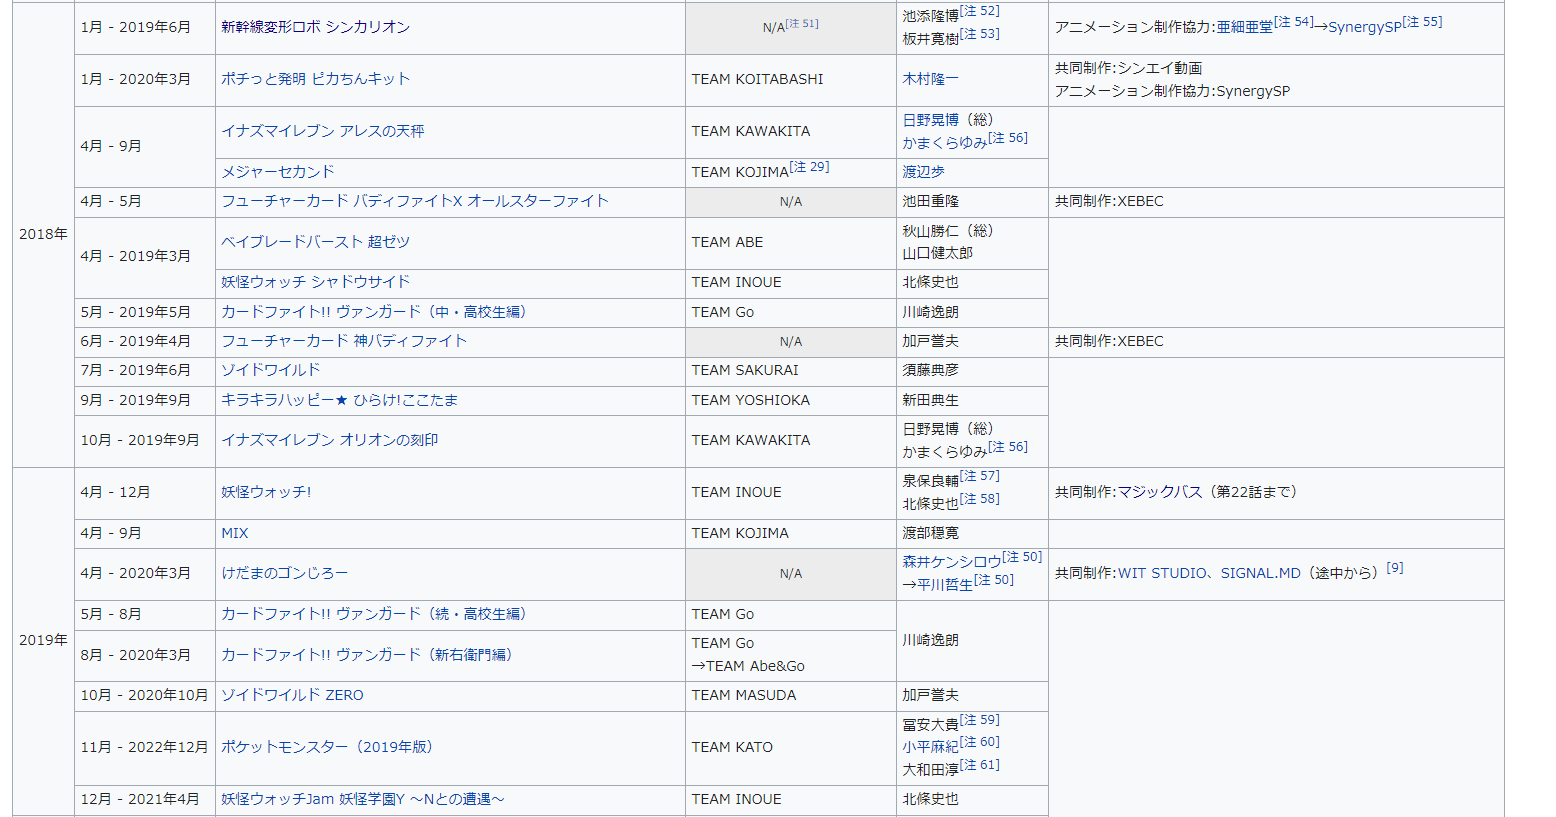1556x817 pixels.
Task: Open フューチャーカード バディファイトX オールスターファイト link
Action: coord(414,201)
